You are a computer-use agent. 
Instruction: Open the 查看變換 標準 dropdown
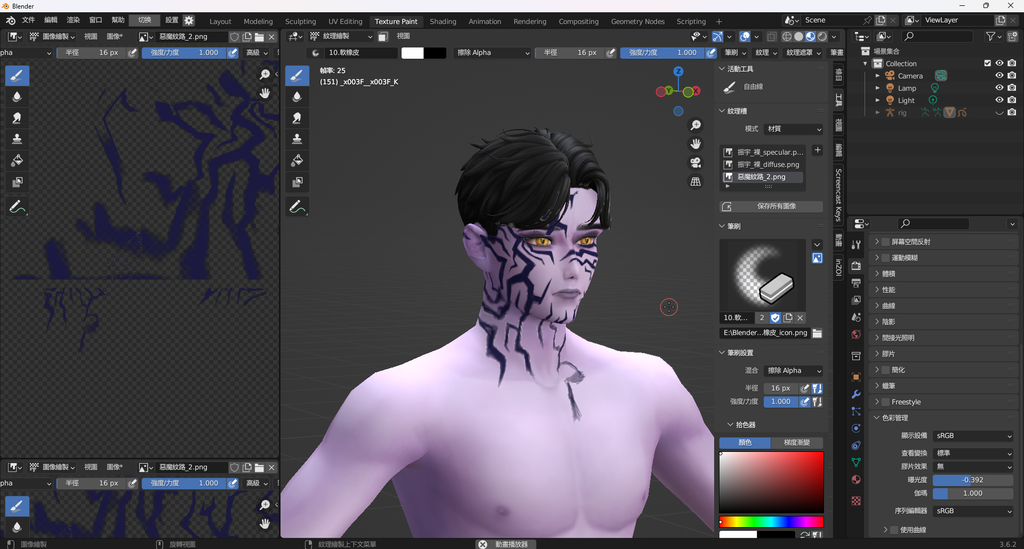973,452
